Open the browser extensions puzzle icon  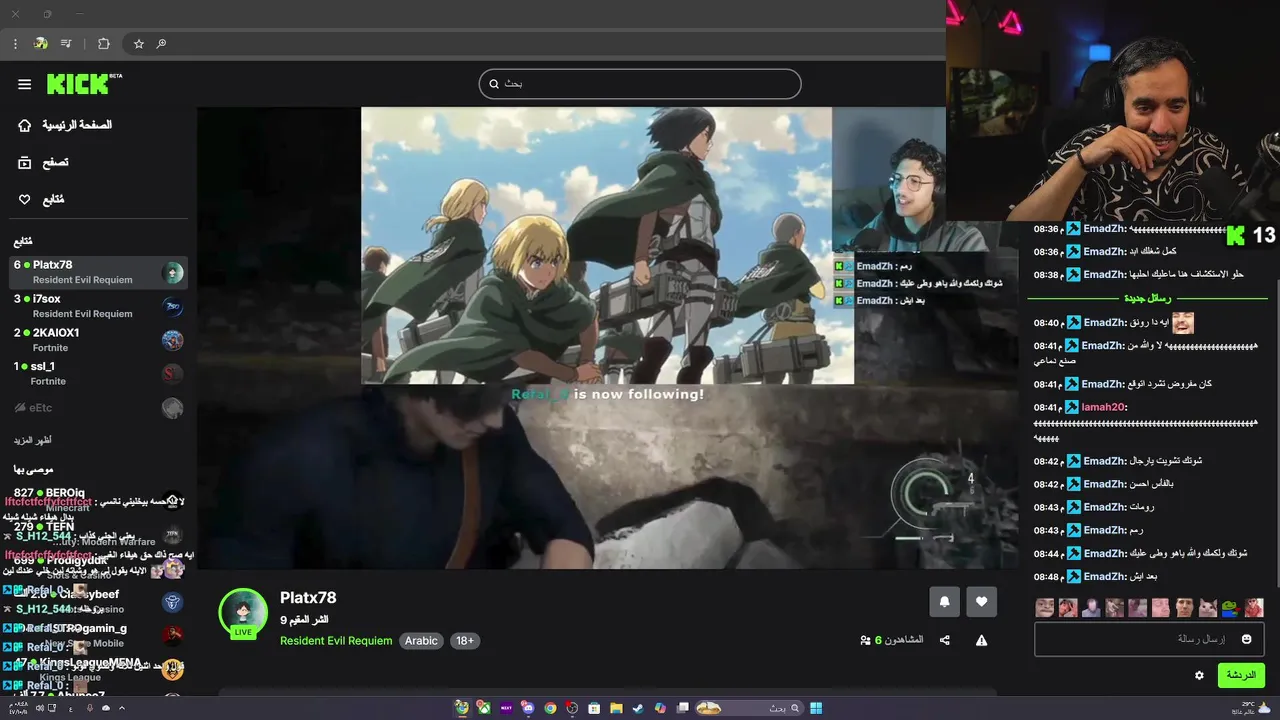(103, 44)
